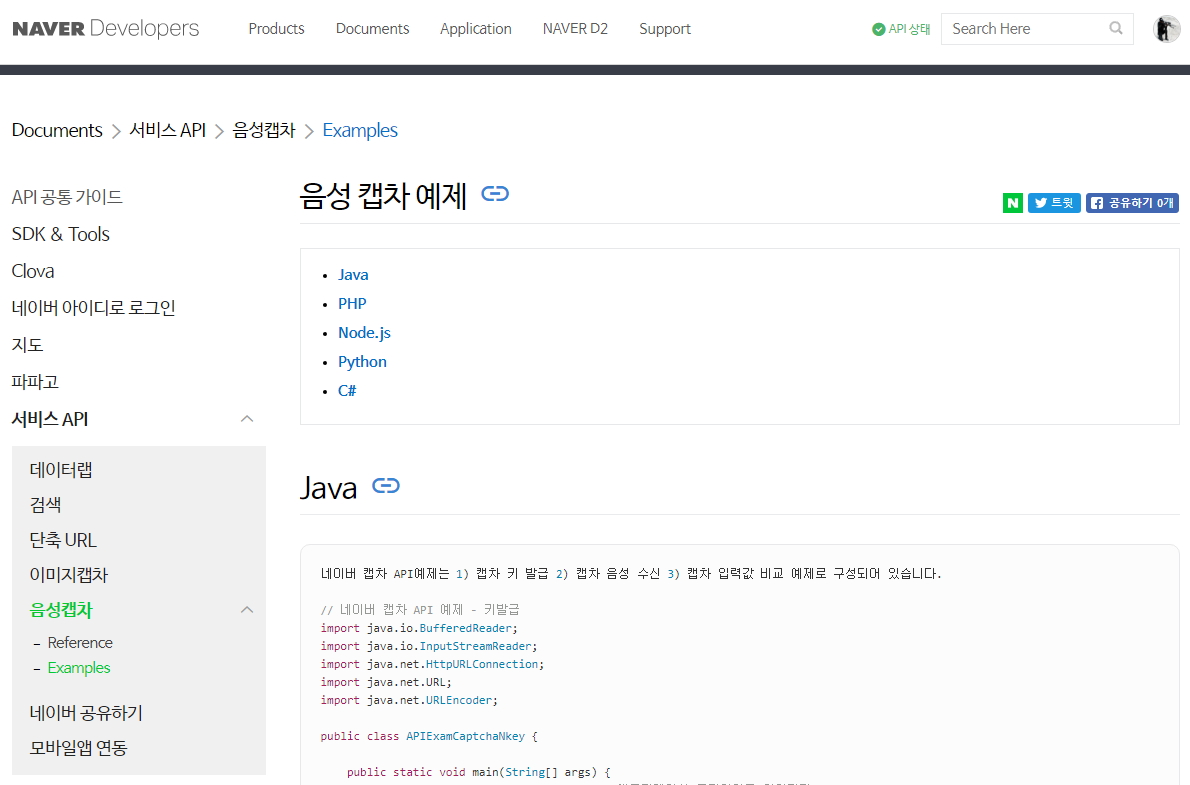The image size is (1190, 785).
Task: Jump to the Node.js example link
Action: click(x=364, y=333)
